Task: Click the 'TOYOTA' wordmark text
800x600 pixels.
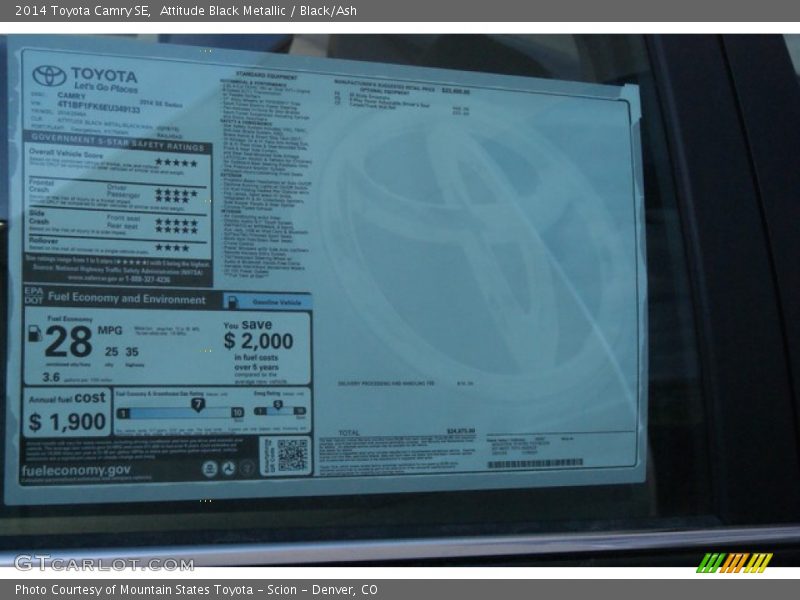Action: [x=104, y=76]
